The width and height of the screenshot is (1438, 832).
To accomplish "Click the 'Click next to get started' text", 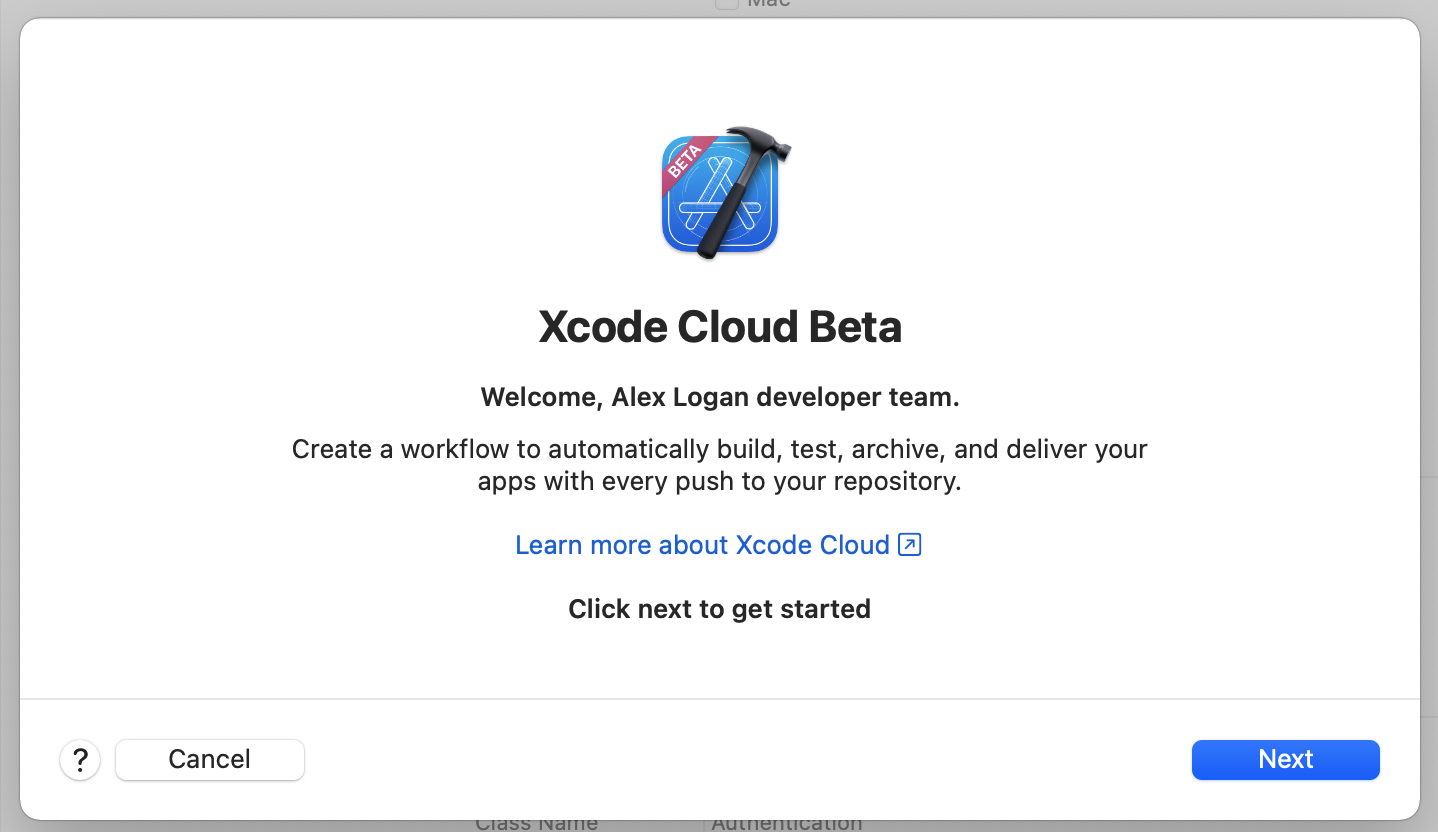I will [720, 609].
